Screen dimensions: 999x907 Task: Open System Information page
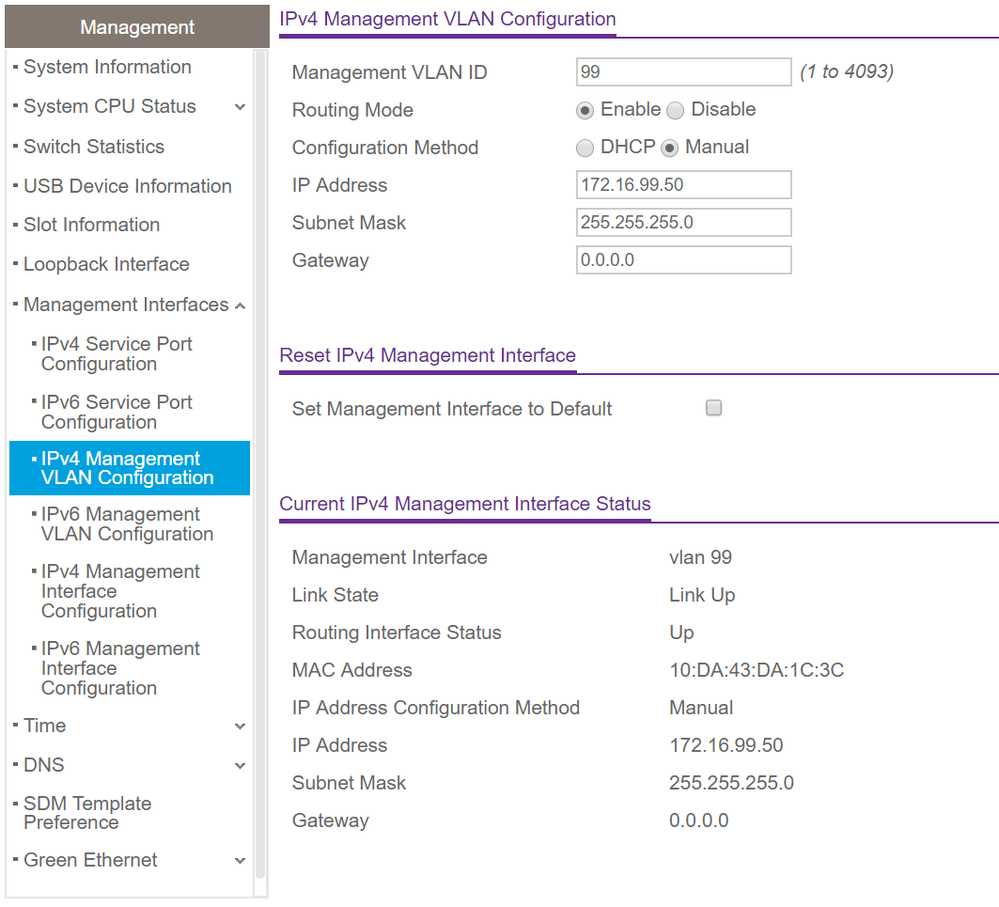[107, 67]
